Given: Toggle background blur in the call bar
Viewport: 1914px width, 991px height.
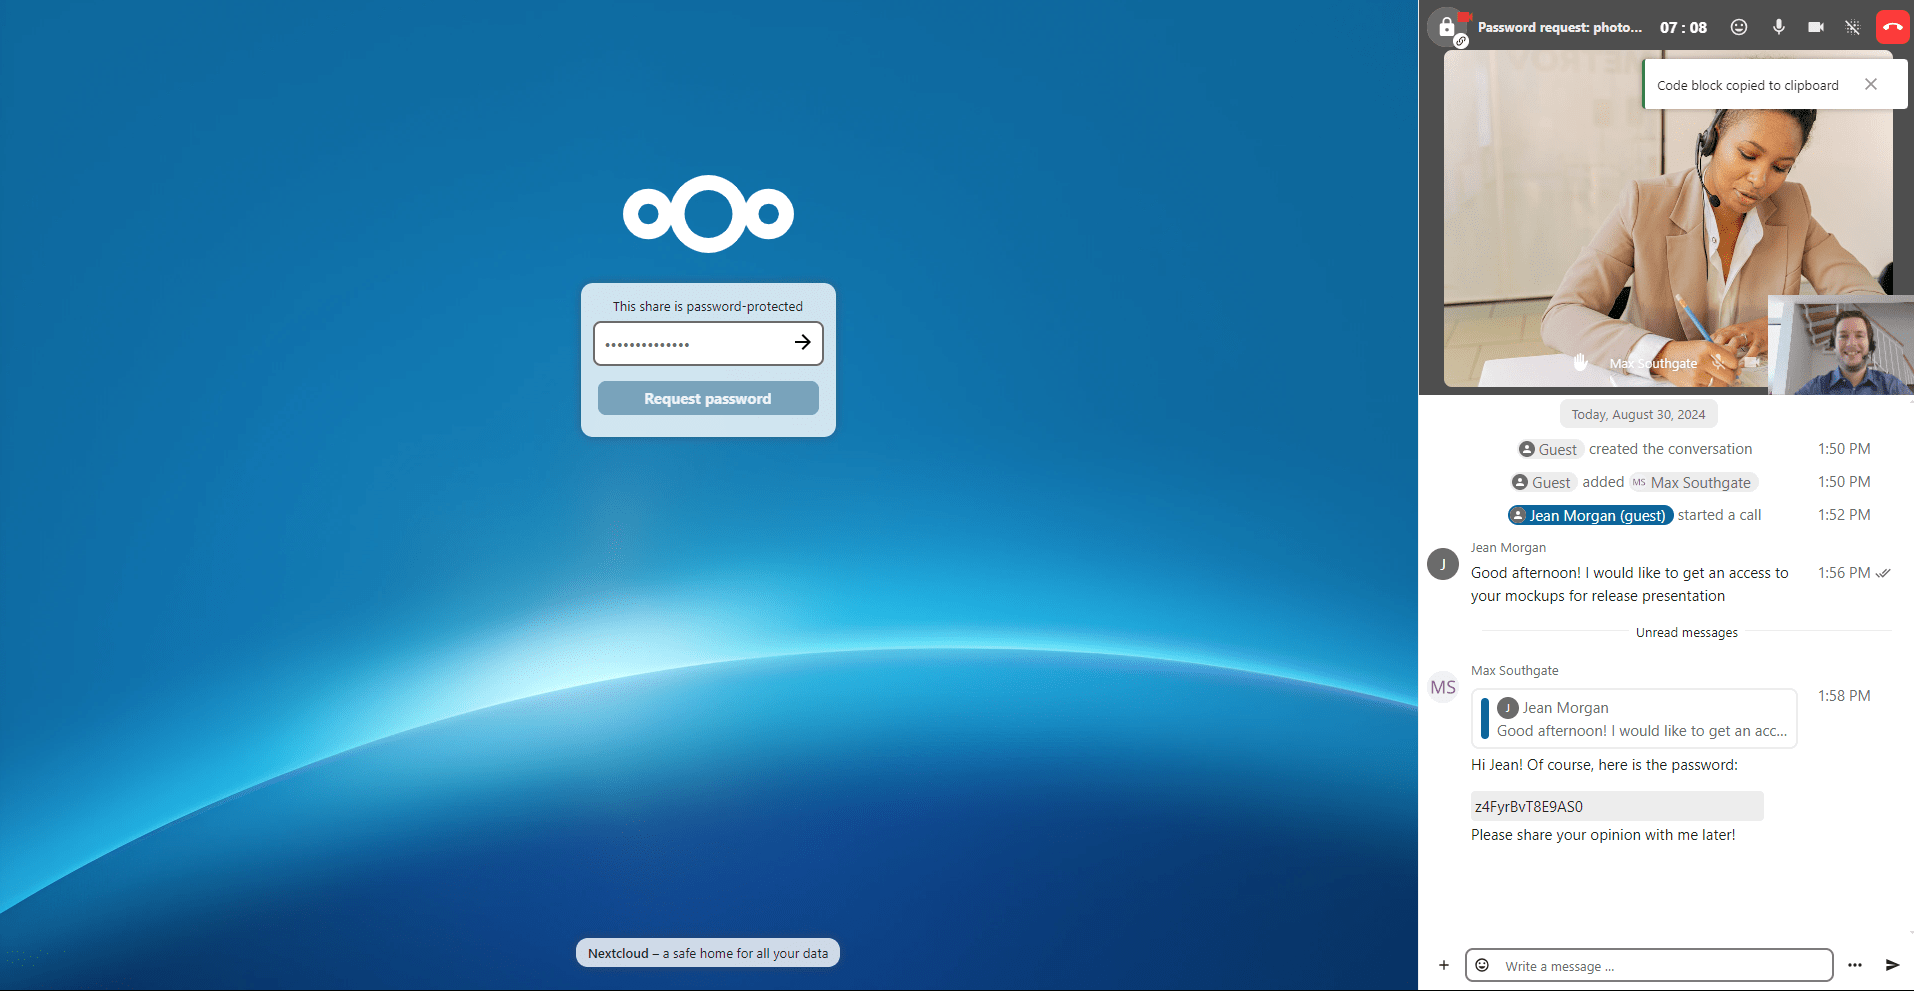Looking at the screenshot, I should coord(1853,27).
